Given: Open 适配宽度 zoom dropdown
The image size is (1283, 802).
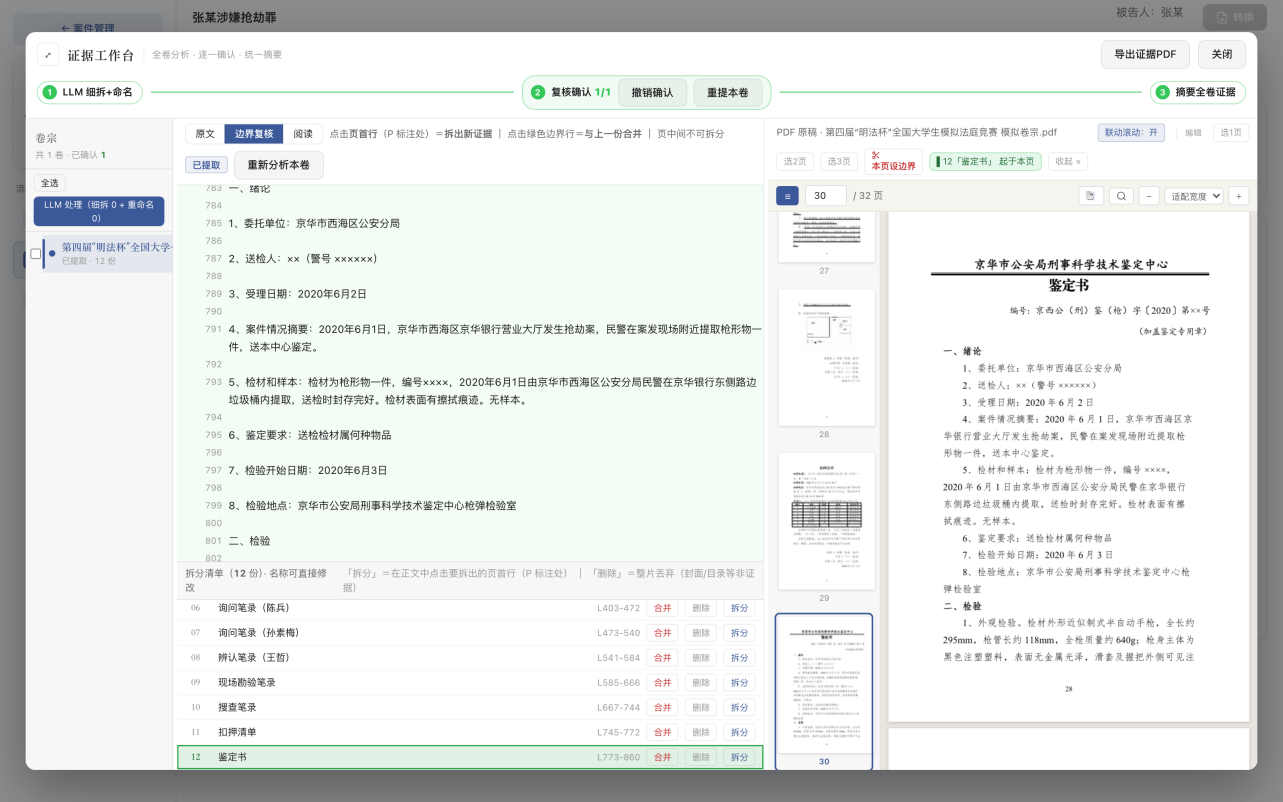Looking at the screenshot, I should click(x=1194, y=196).
